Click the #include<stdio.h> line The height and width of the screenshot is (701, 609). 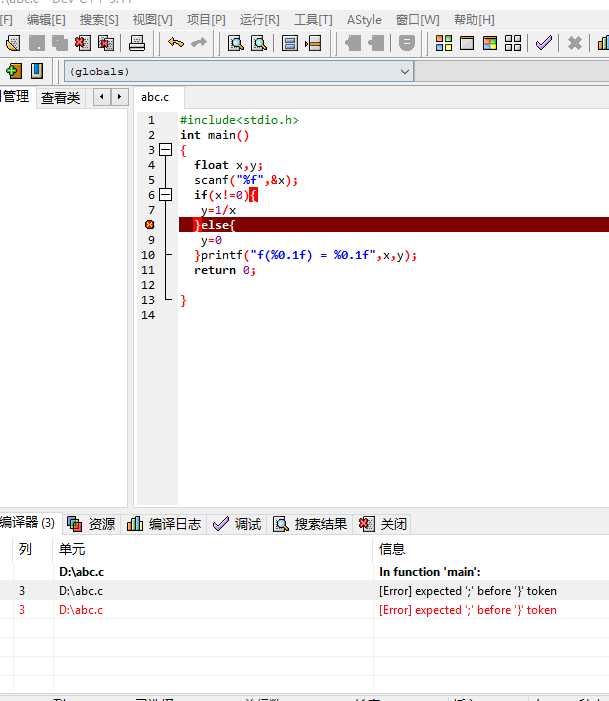click(x=239, y=120)
